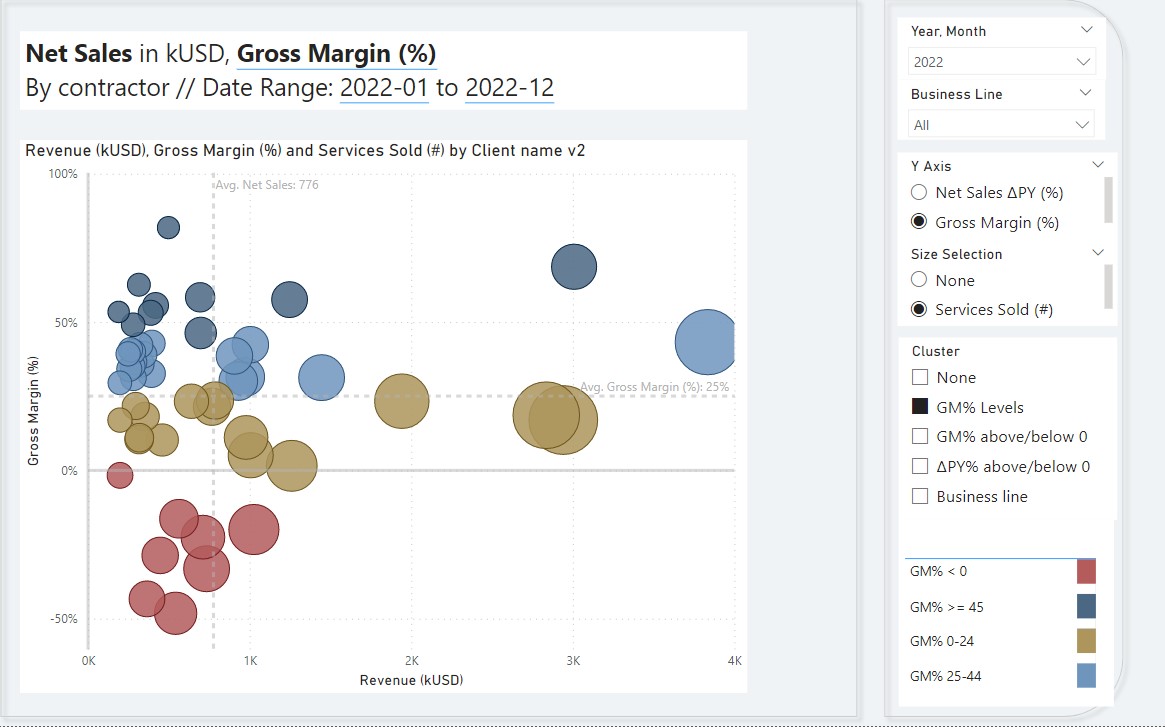Viewport: 1165px width, 727px height.
Task: Choose None for Size Selection
Action: 919,280
